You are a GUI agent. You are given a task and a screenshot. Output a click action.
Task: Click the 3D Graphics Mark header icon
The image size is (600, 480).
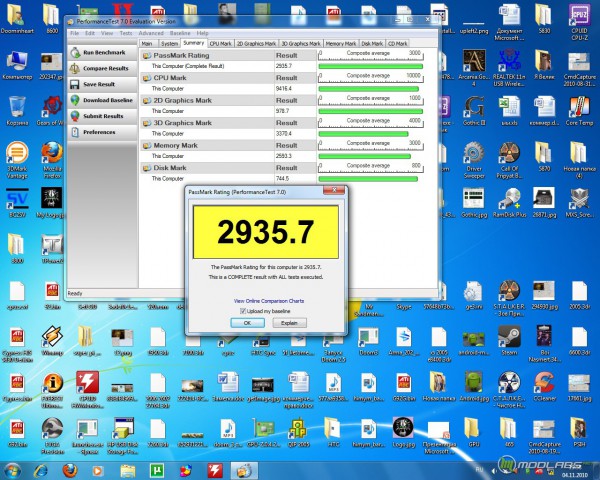147,124
